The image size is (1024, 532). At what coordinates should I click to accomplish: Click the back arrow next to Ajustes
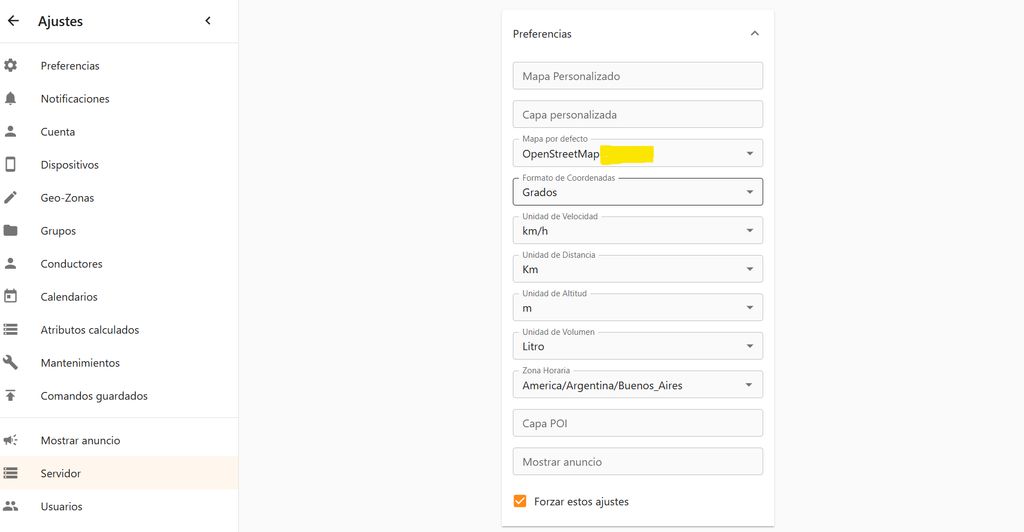point(13,21)
